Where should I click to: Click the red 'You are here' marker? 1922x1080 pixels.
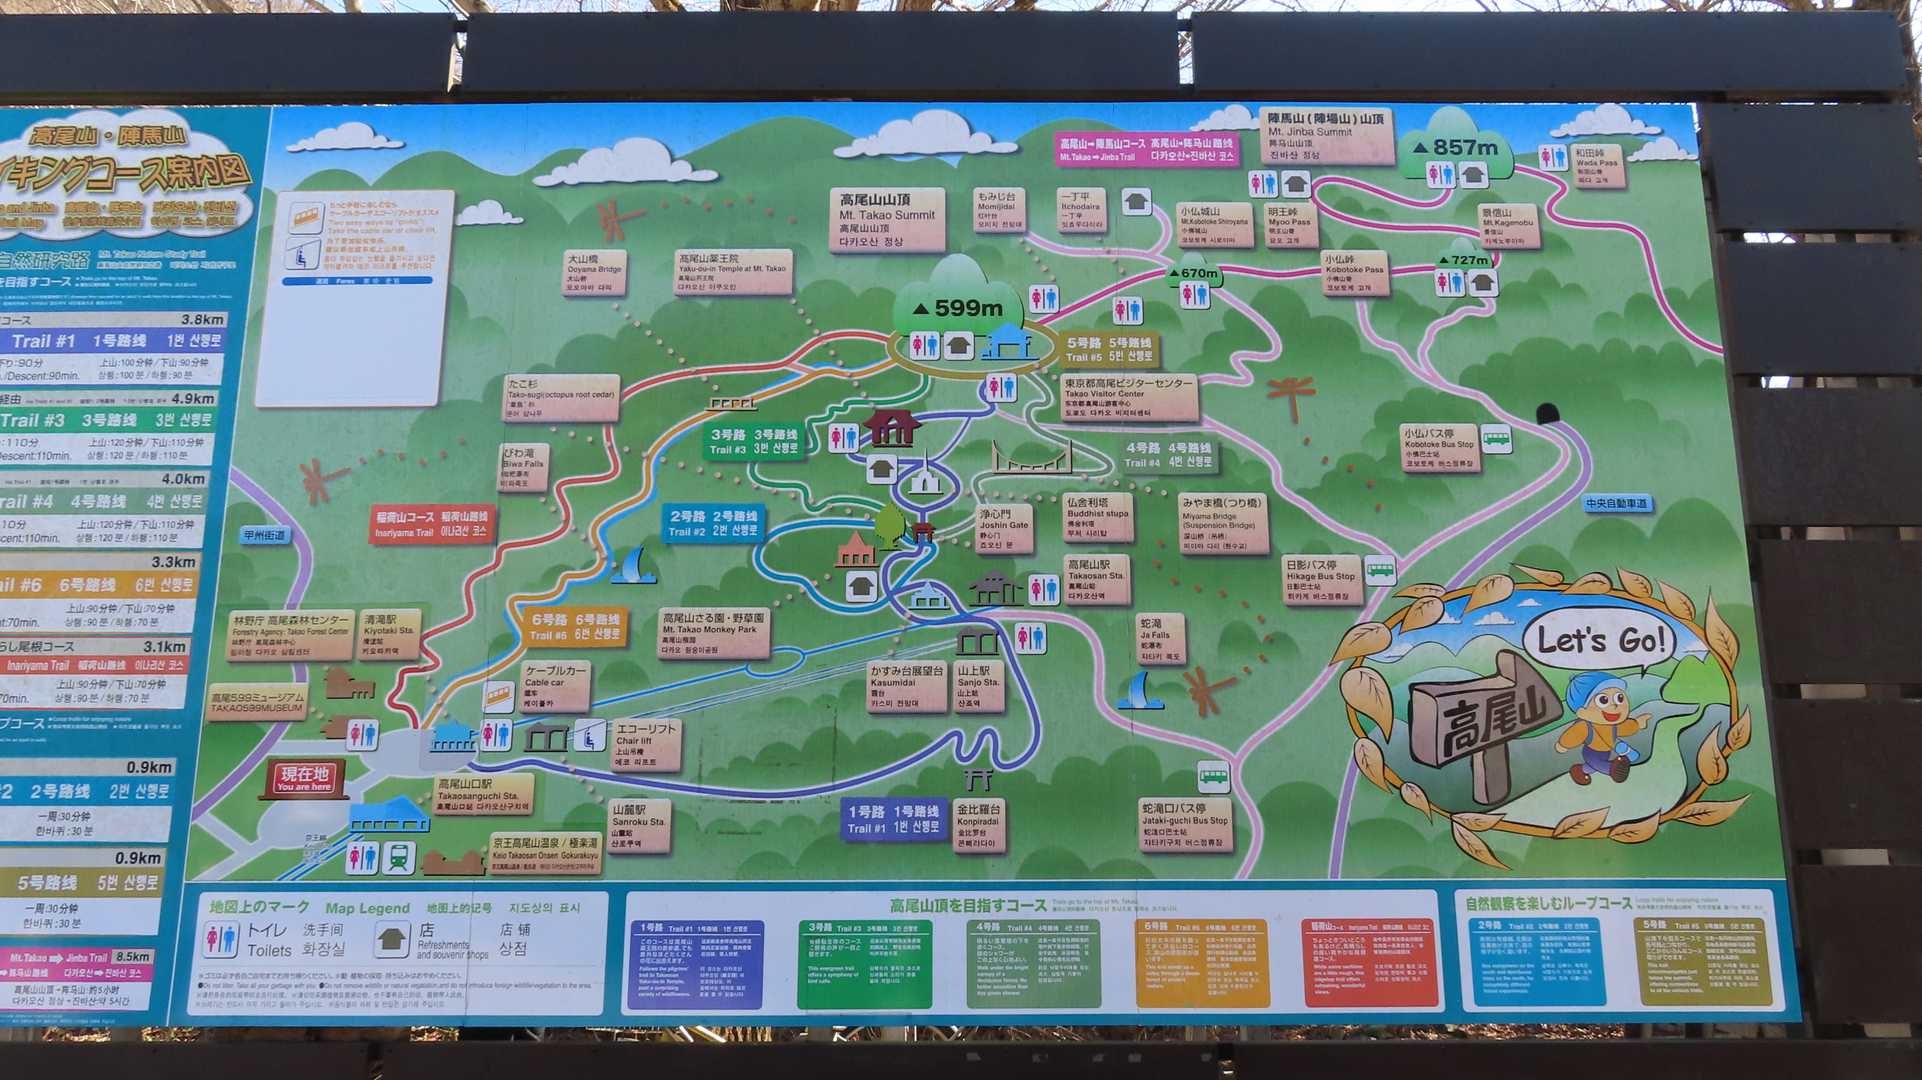[305, 778]
